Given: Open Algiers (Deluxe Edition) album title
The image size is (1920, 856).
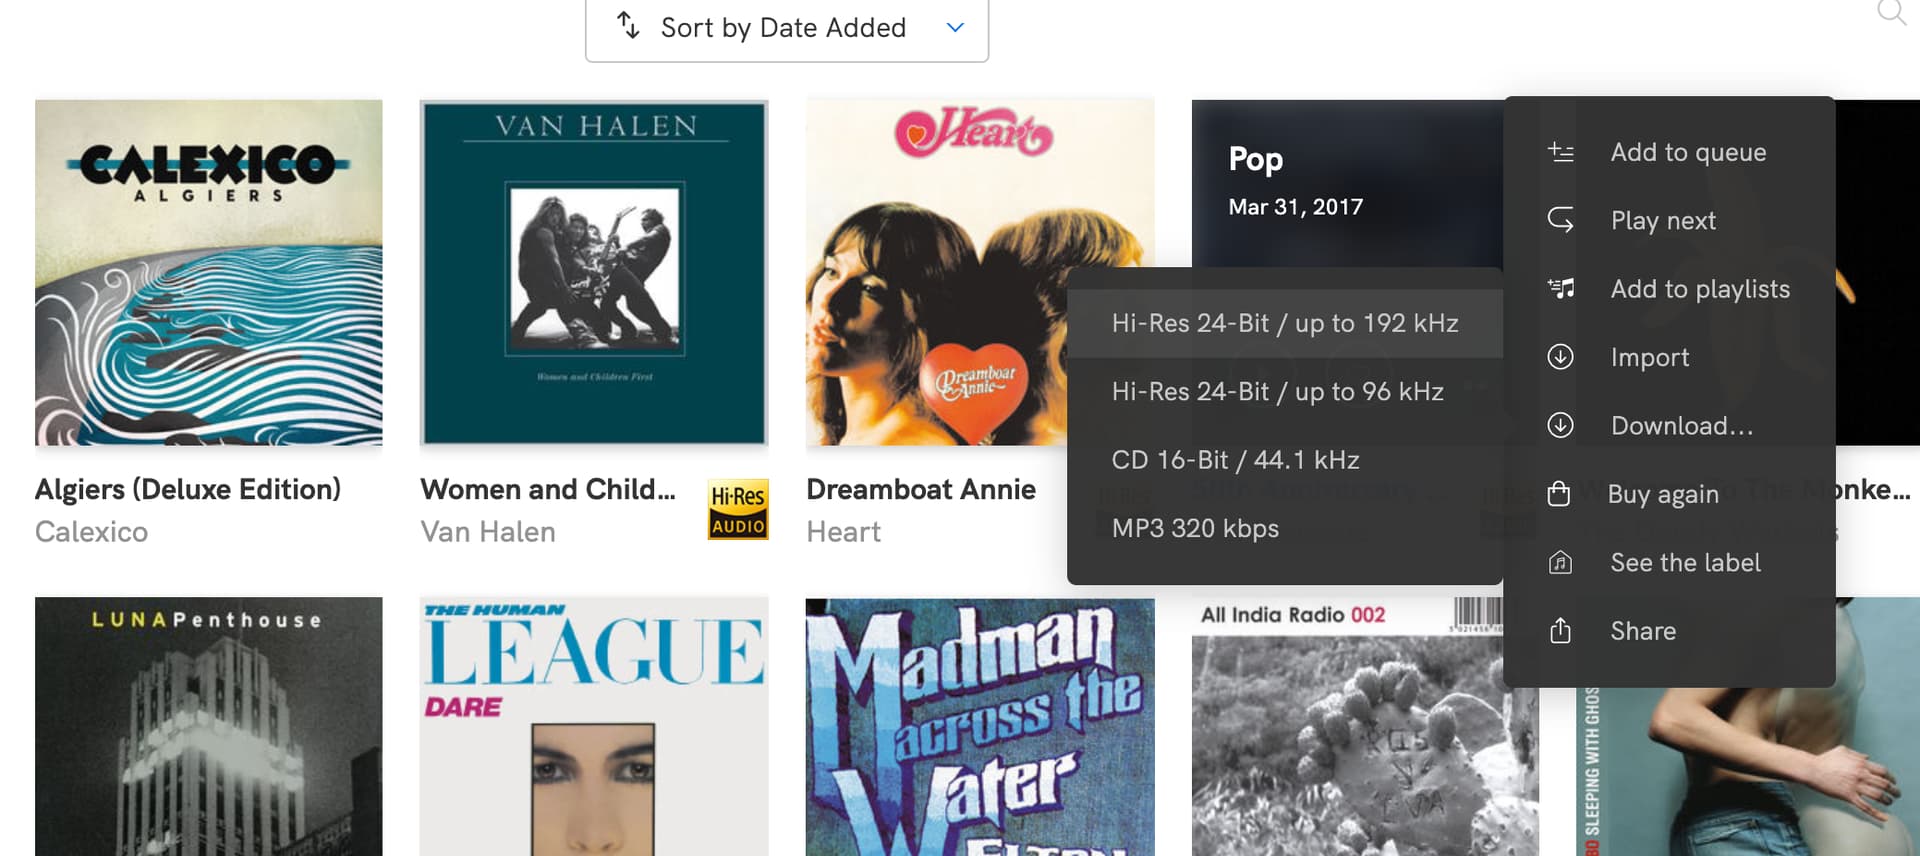Looking at the screenshot, I should (x=188, y=489).
